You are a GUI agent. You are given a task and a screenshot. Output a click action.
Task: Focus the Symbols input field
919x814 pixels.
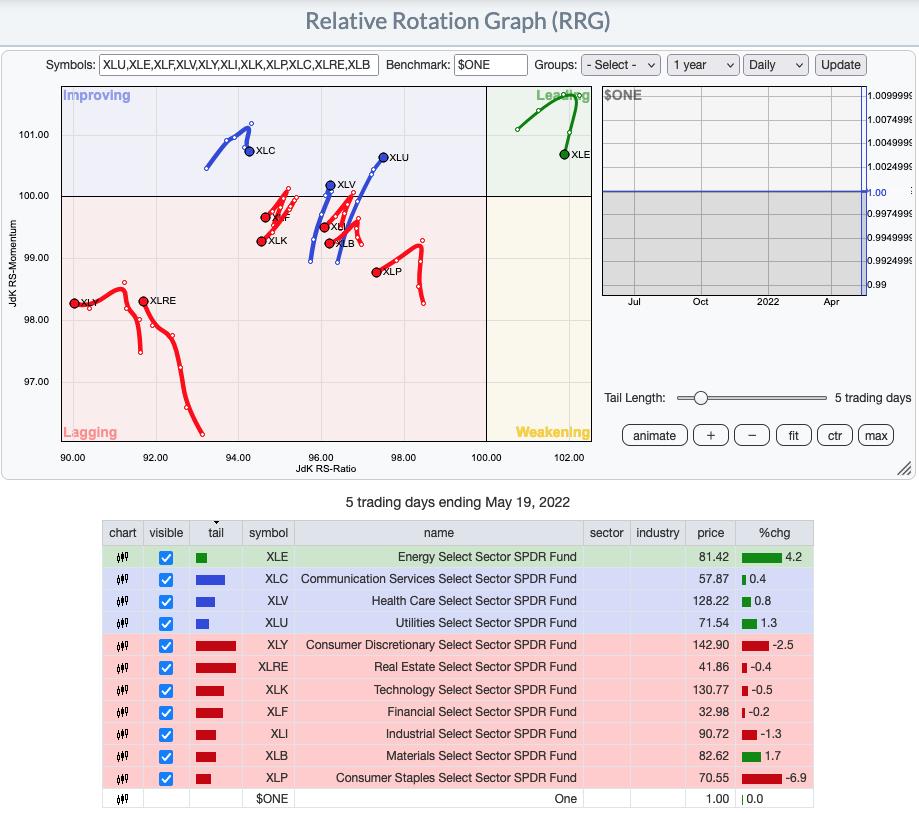(239, 65)
